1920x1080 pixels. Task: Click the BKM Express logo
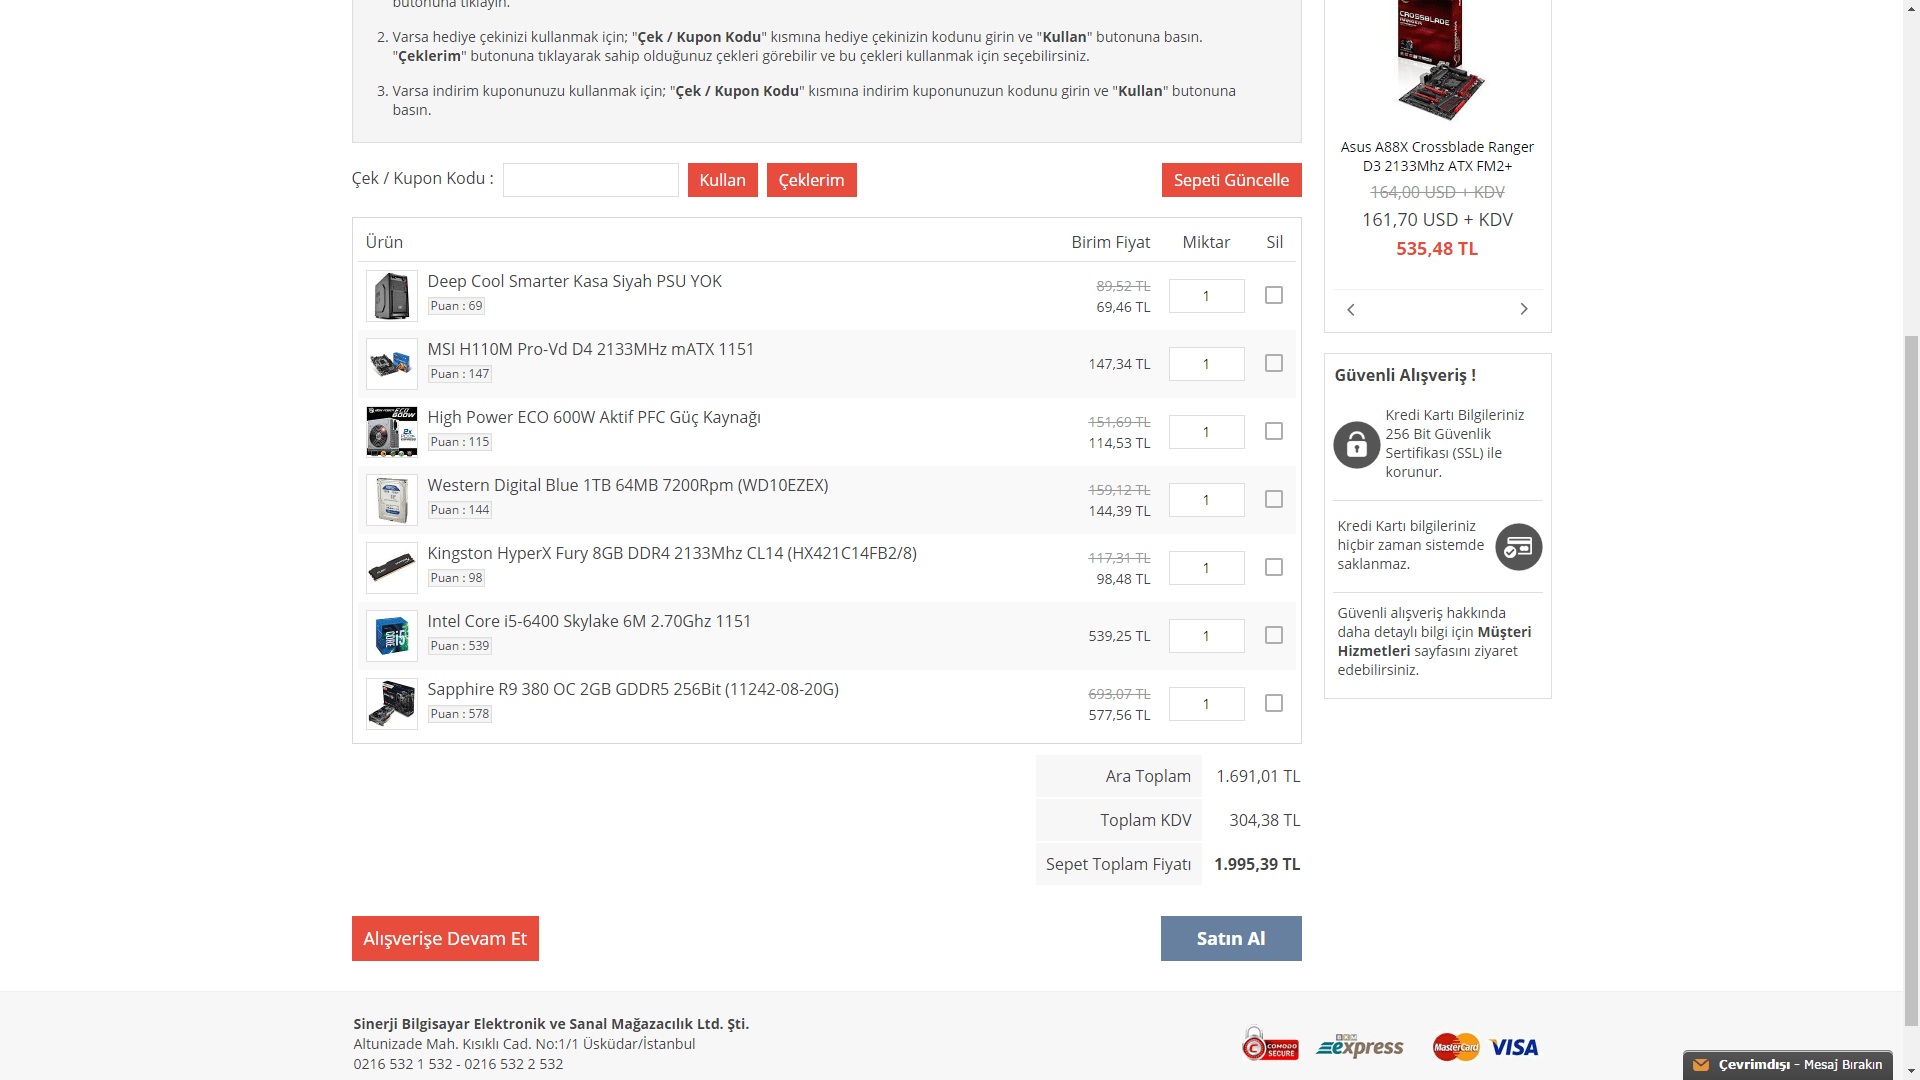point(1360,1046)
